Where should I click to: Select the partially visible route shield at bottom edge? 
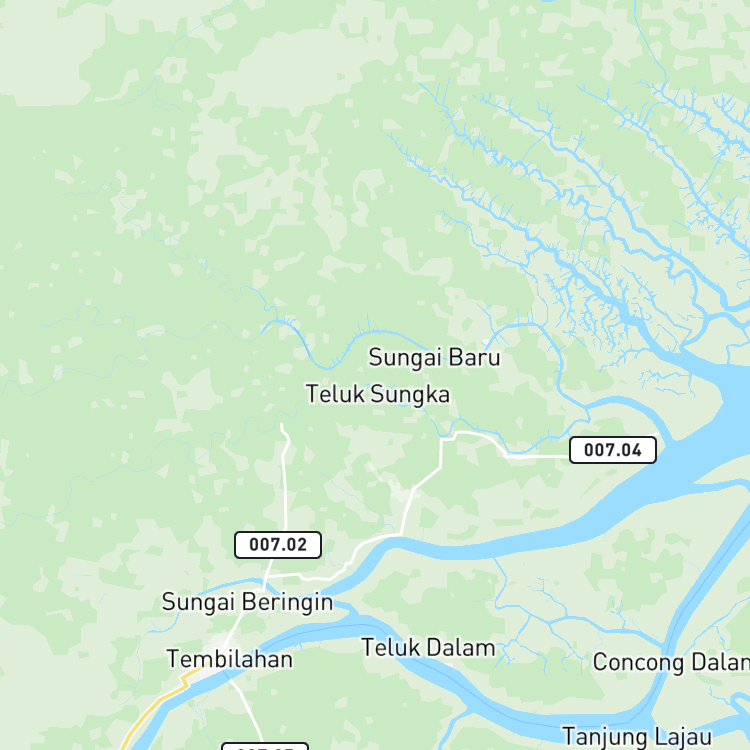coord(265,746)
